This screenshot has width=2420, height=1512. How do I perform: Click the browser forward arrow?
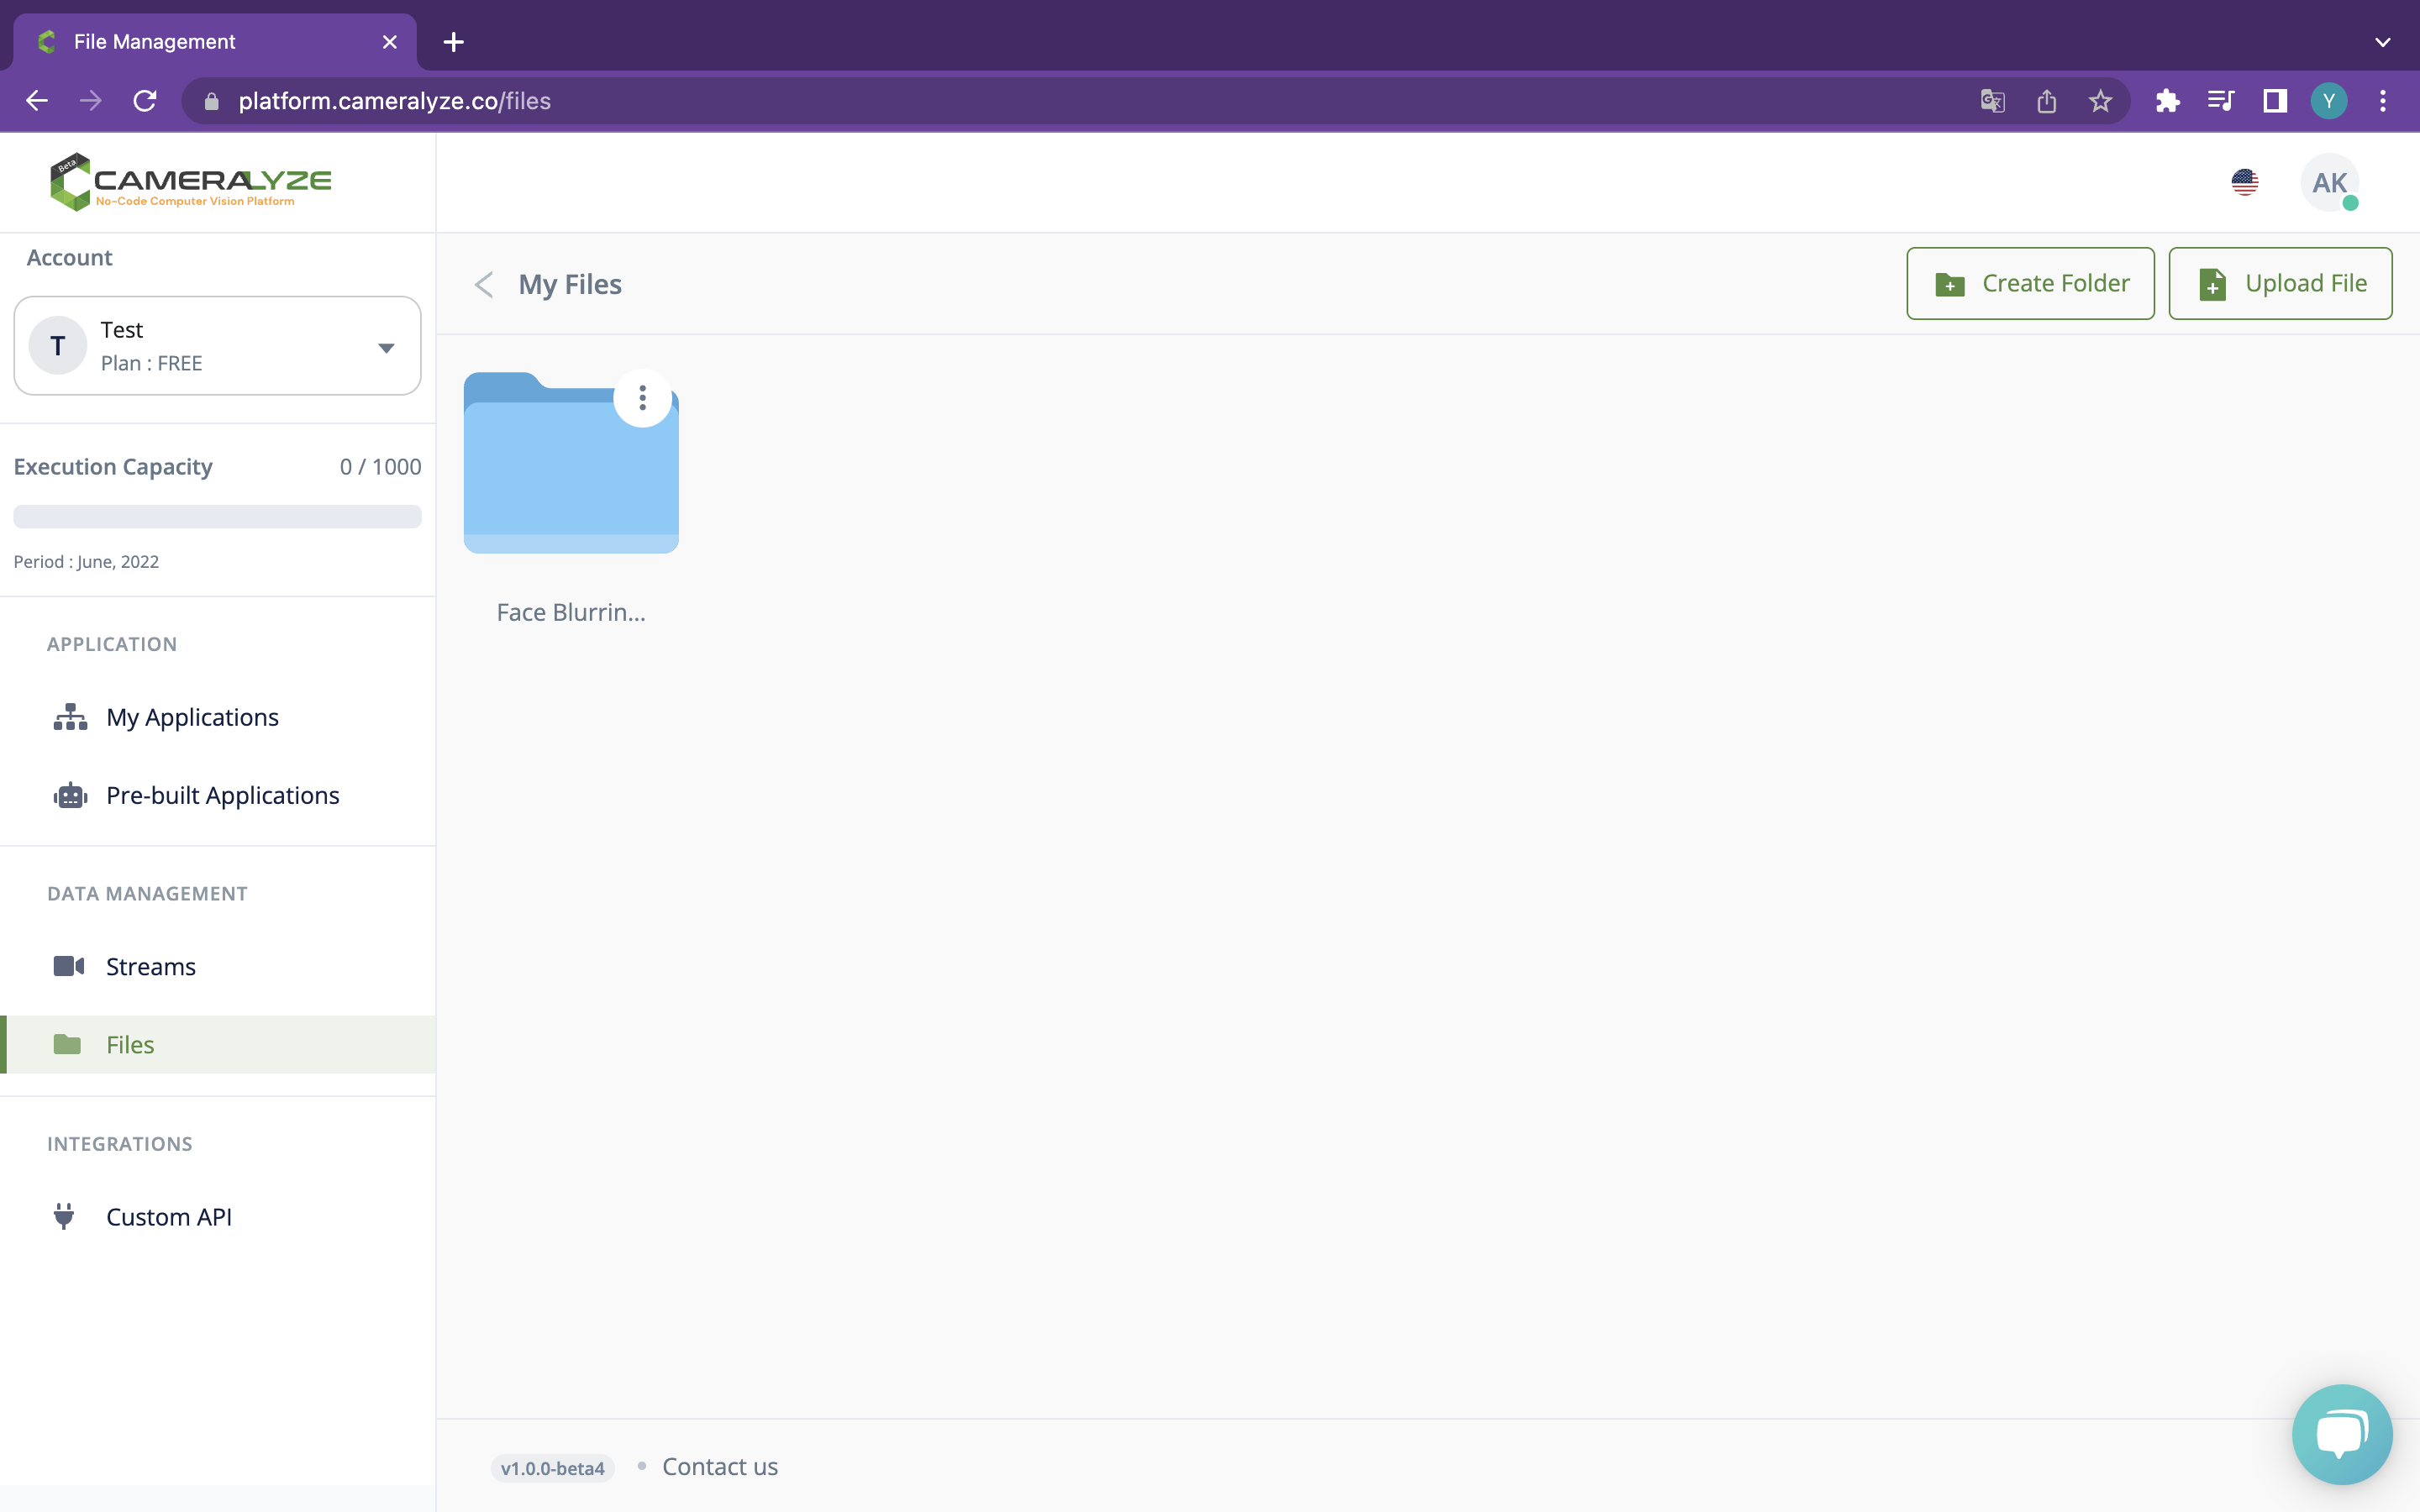tap(91, 101)
